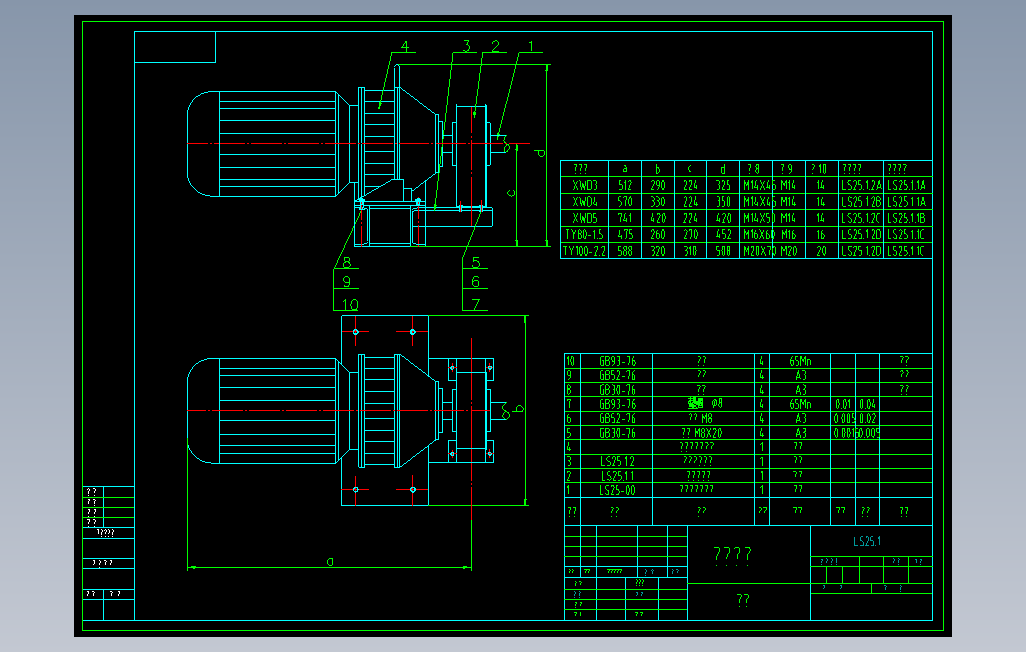The height and width of the screenshot is (652, 1026).
Task: Select the LS25.1.2C part code
Action: (x=861, y=218)
